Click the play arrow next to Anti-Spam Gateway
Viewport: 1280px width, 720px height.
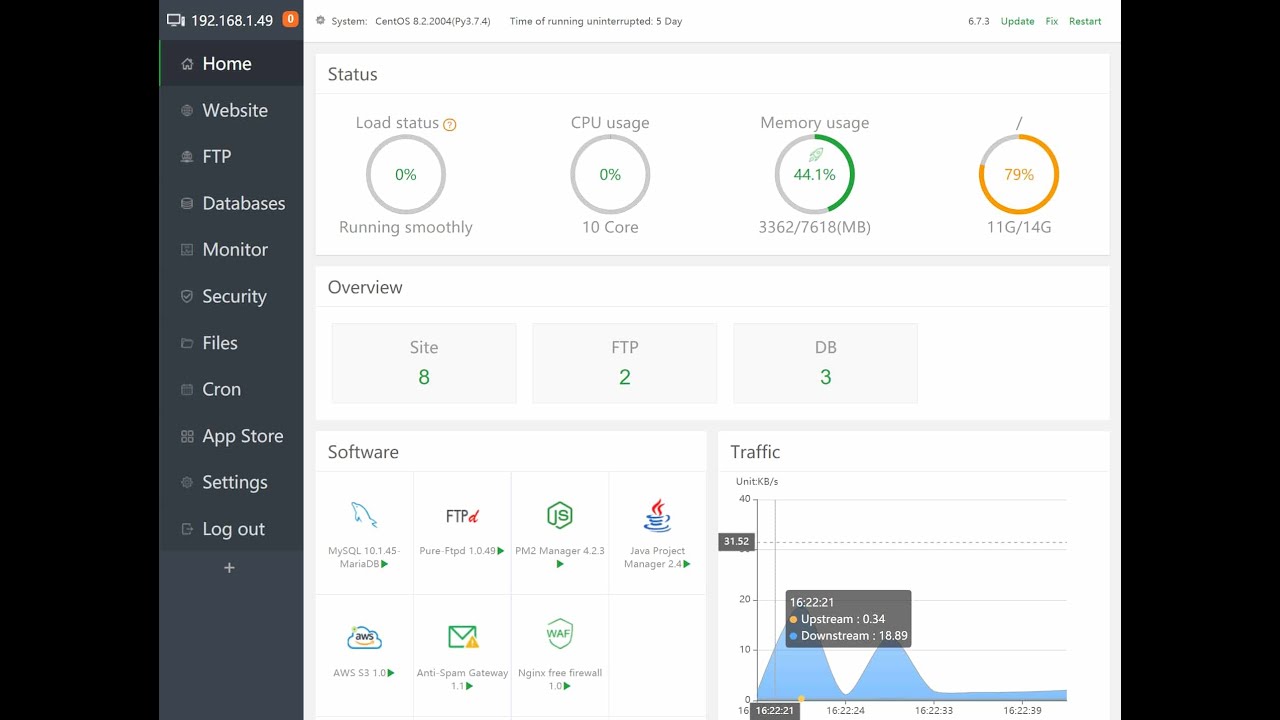[469, 686]
